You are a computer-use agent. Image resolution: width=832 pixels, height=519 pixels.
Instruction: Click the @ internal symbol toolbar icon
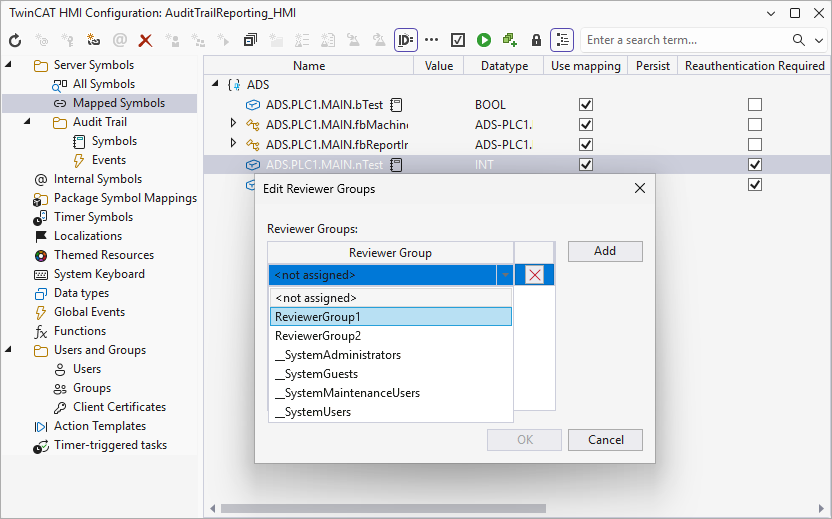[x=120, y=40]
